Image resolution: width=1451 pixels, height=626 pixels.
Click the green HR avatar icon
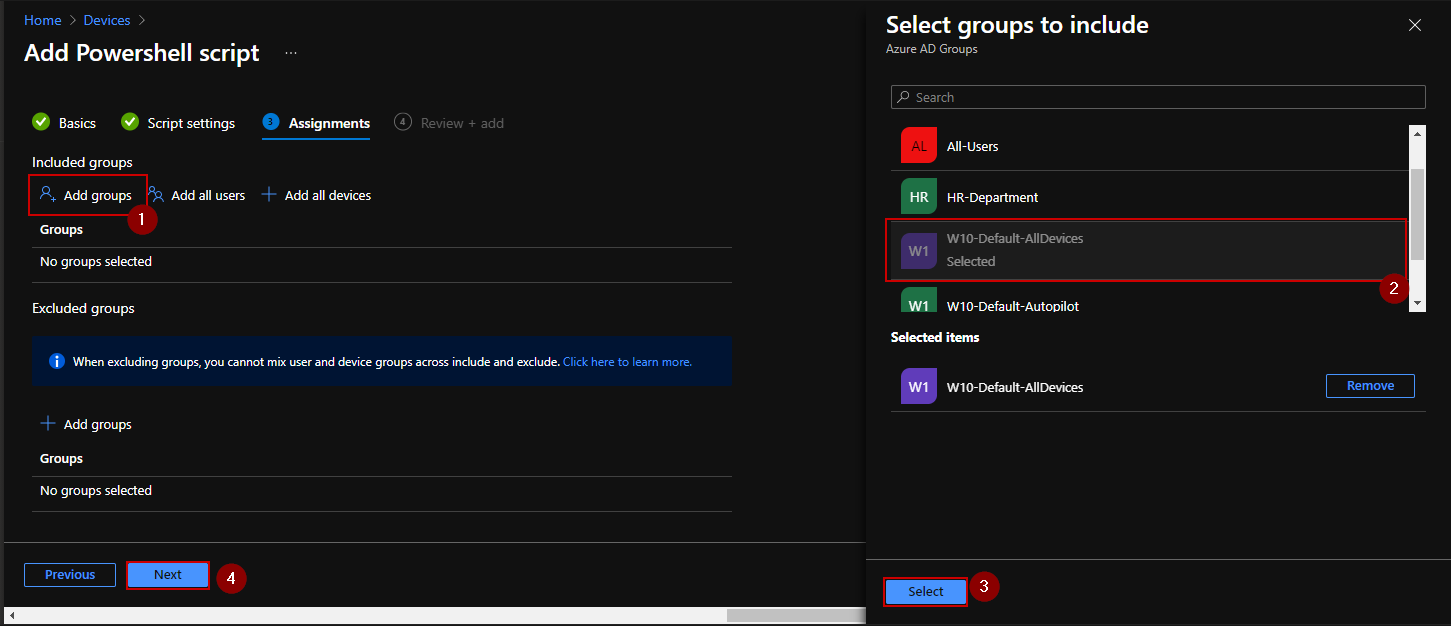(x=918, y=197)
